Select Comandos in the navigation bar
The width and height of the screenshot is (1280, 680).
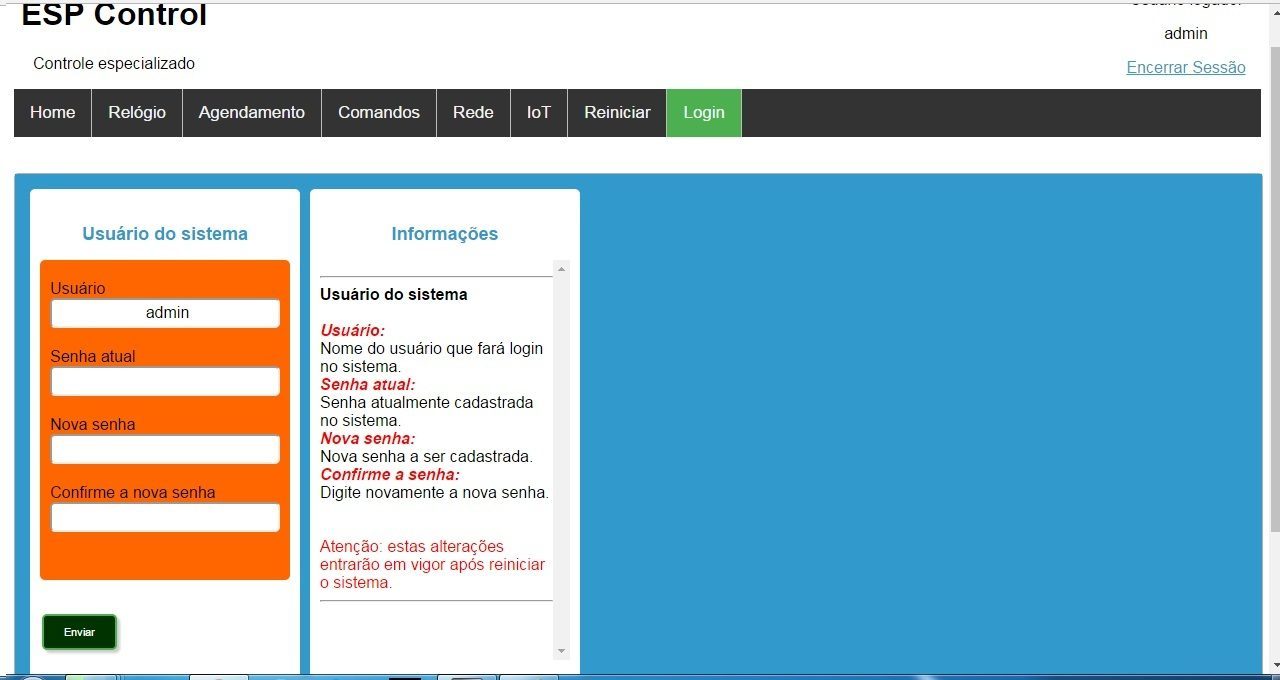pyautogui.click(x=379, y=113)
